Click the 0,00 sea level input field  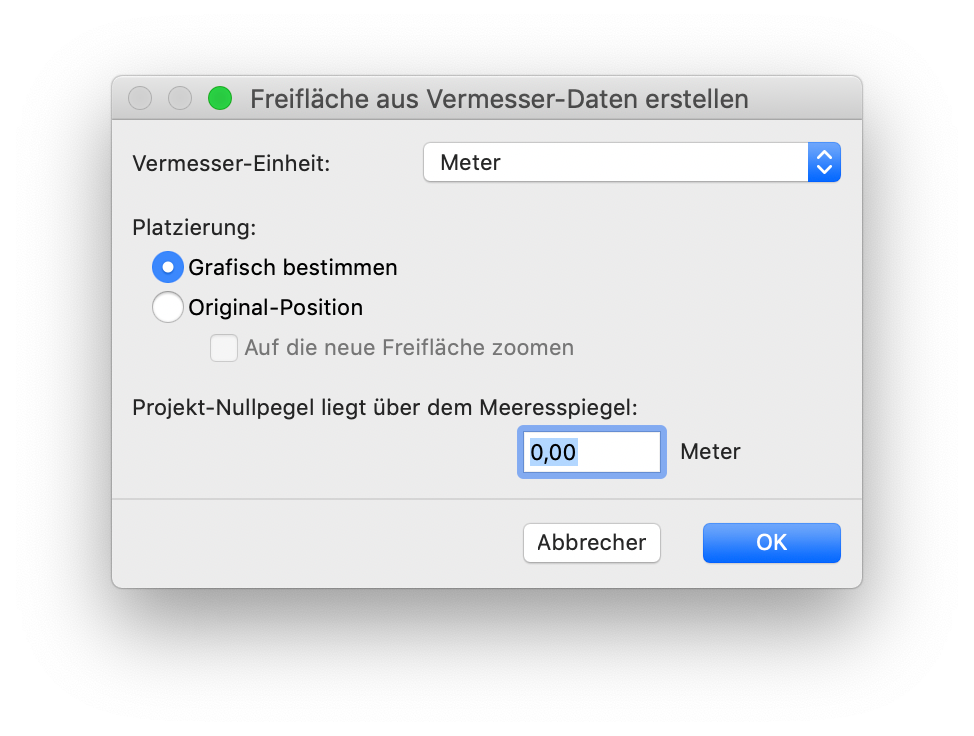click(591, 452)
